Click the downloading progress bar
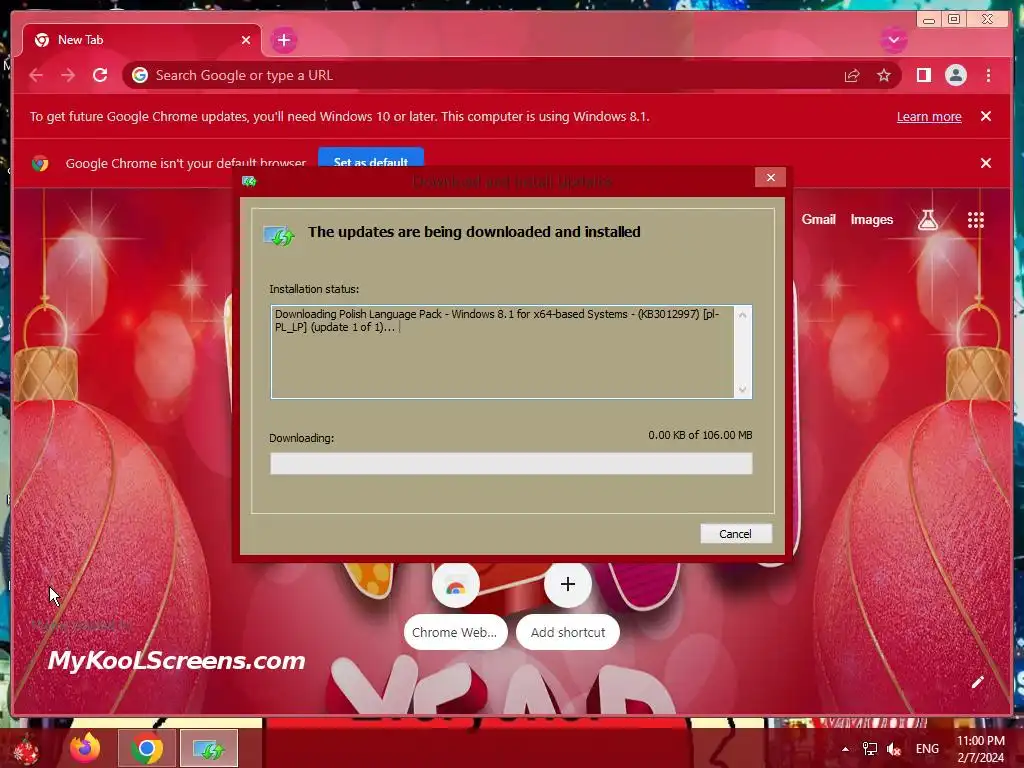Image resolution: width=1024 pixels, height=768 pixels. (x=511, y=463)
